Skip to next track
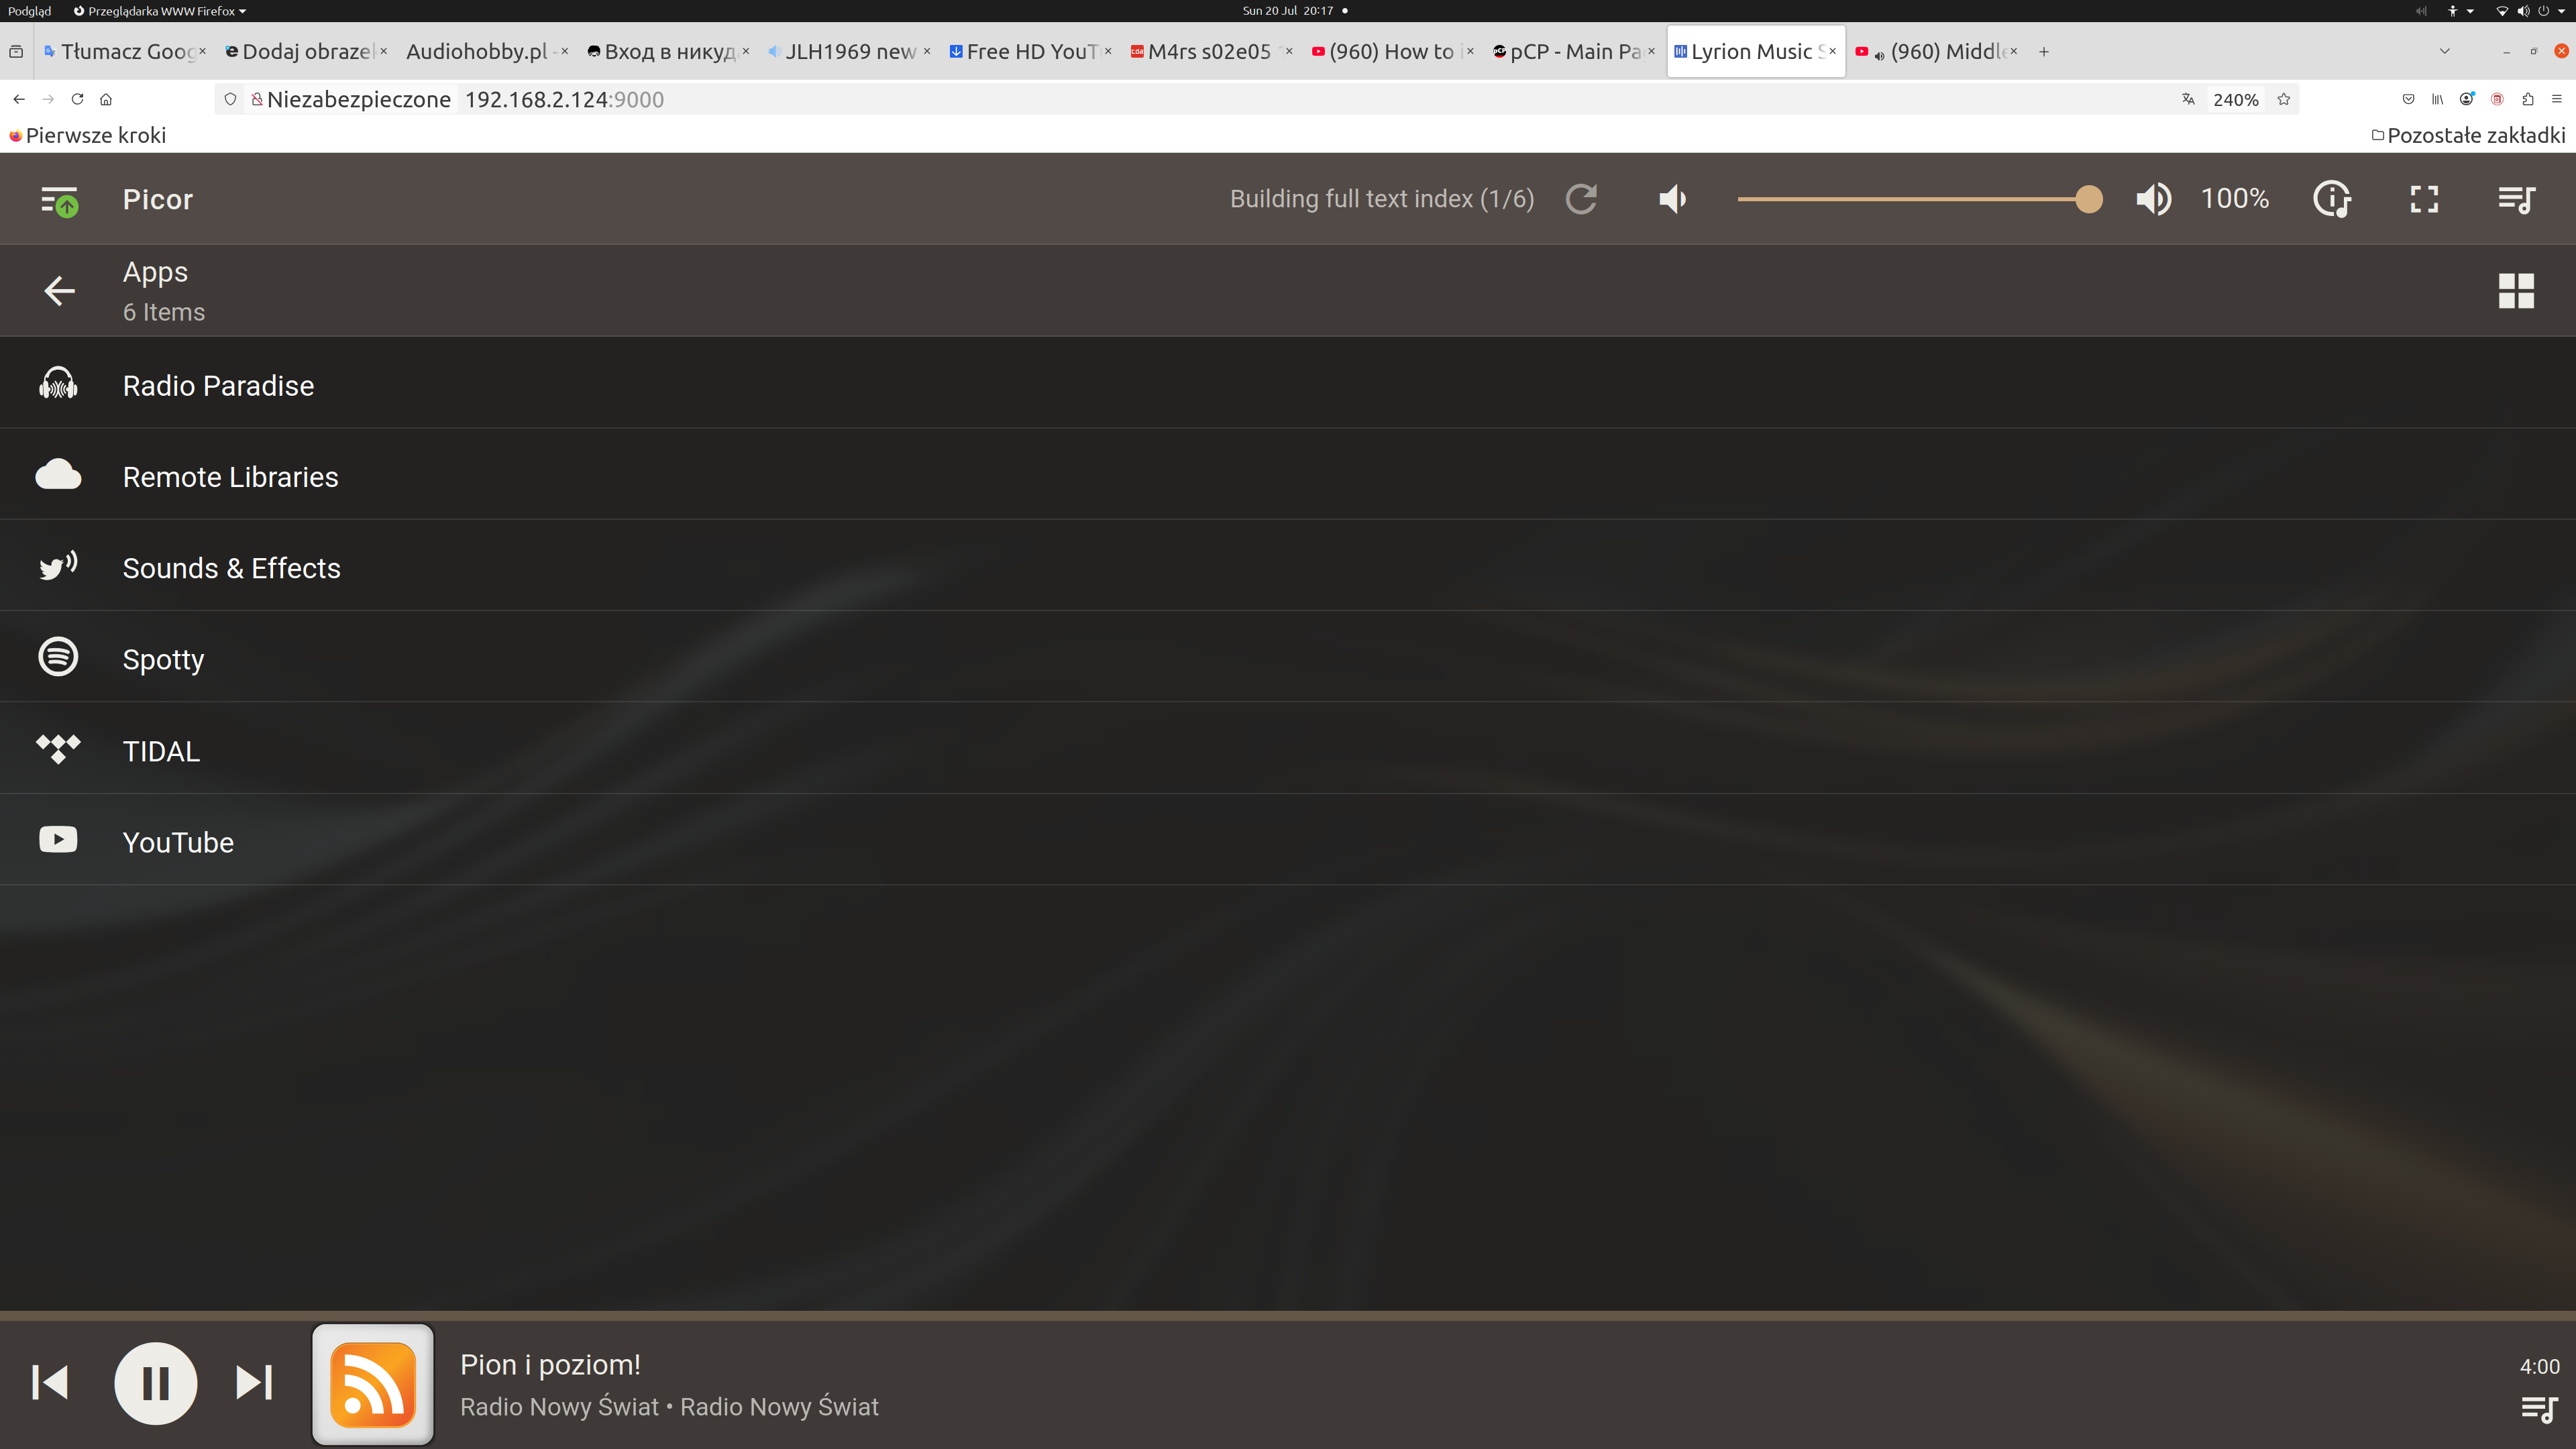The width and height of the screenshot is (2576, 1449). coord(254,1383)
